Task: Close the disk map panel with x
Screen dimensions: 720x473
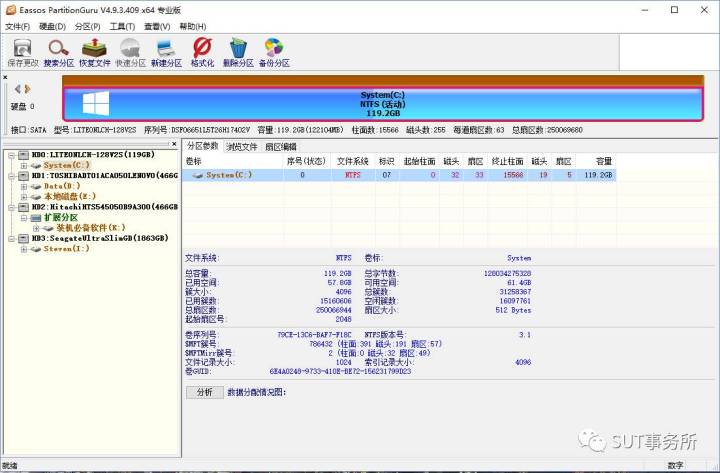Action: pos(5,77)
